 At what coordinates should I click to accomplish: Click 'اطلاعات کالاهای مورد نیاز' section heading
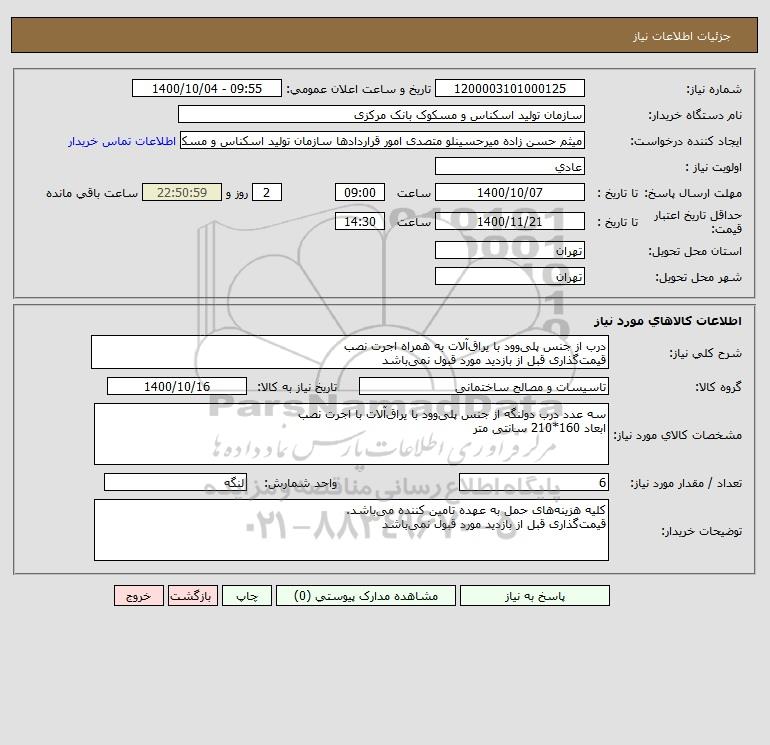click(667, 321)
